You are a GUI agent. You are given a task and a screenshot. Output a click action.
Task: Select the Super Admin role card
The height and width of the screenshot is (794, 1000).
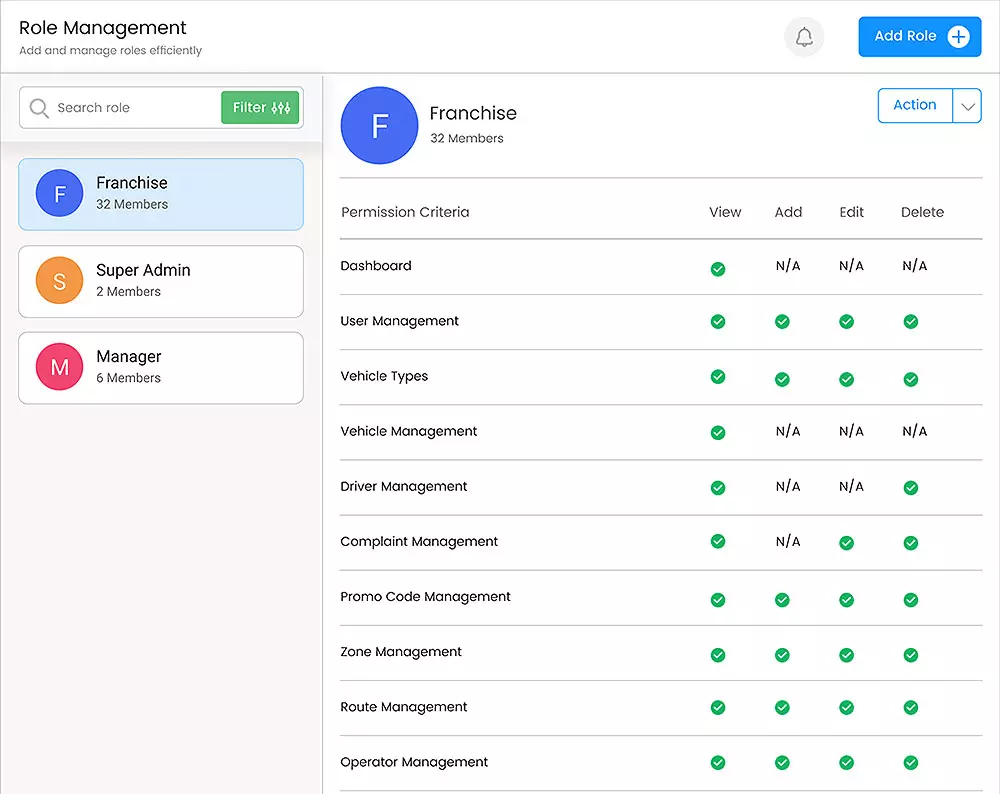[x=161, y=281]
